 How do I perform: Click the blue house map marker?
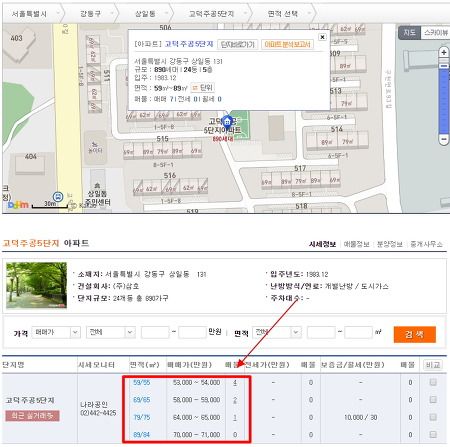pos(227,121)
